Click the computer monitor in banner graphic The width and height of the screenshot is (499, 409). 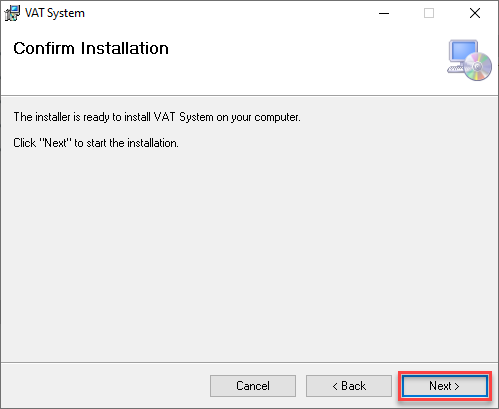coord(463,52)
